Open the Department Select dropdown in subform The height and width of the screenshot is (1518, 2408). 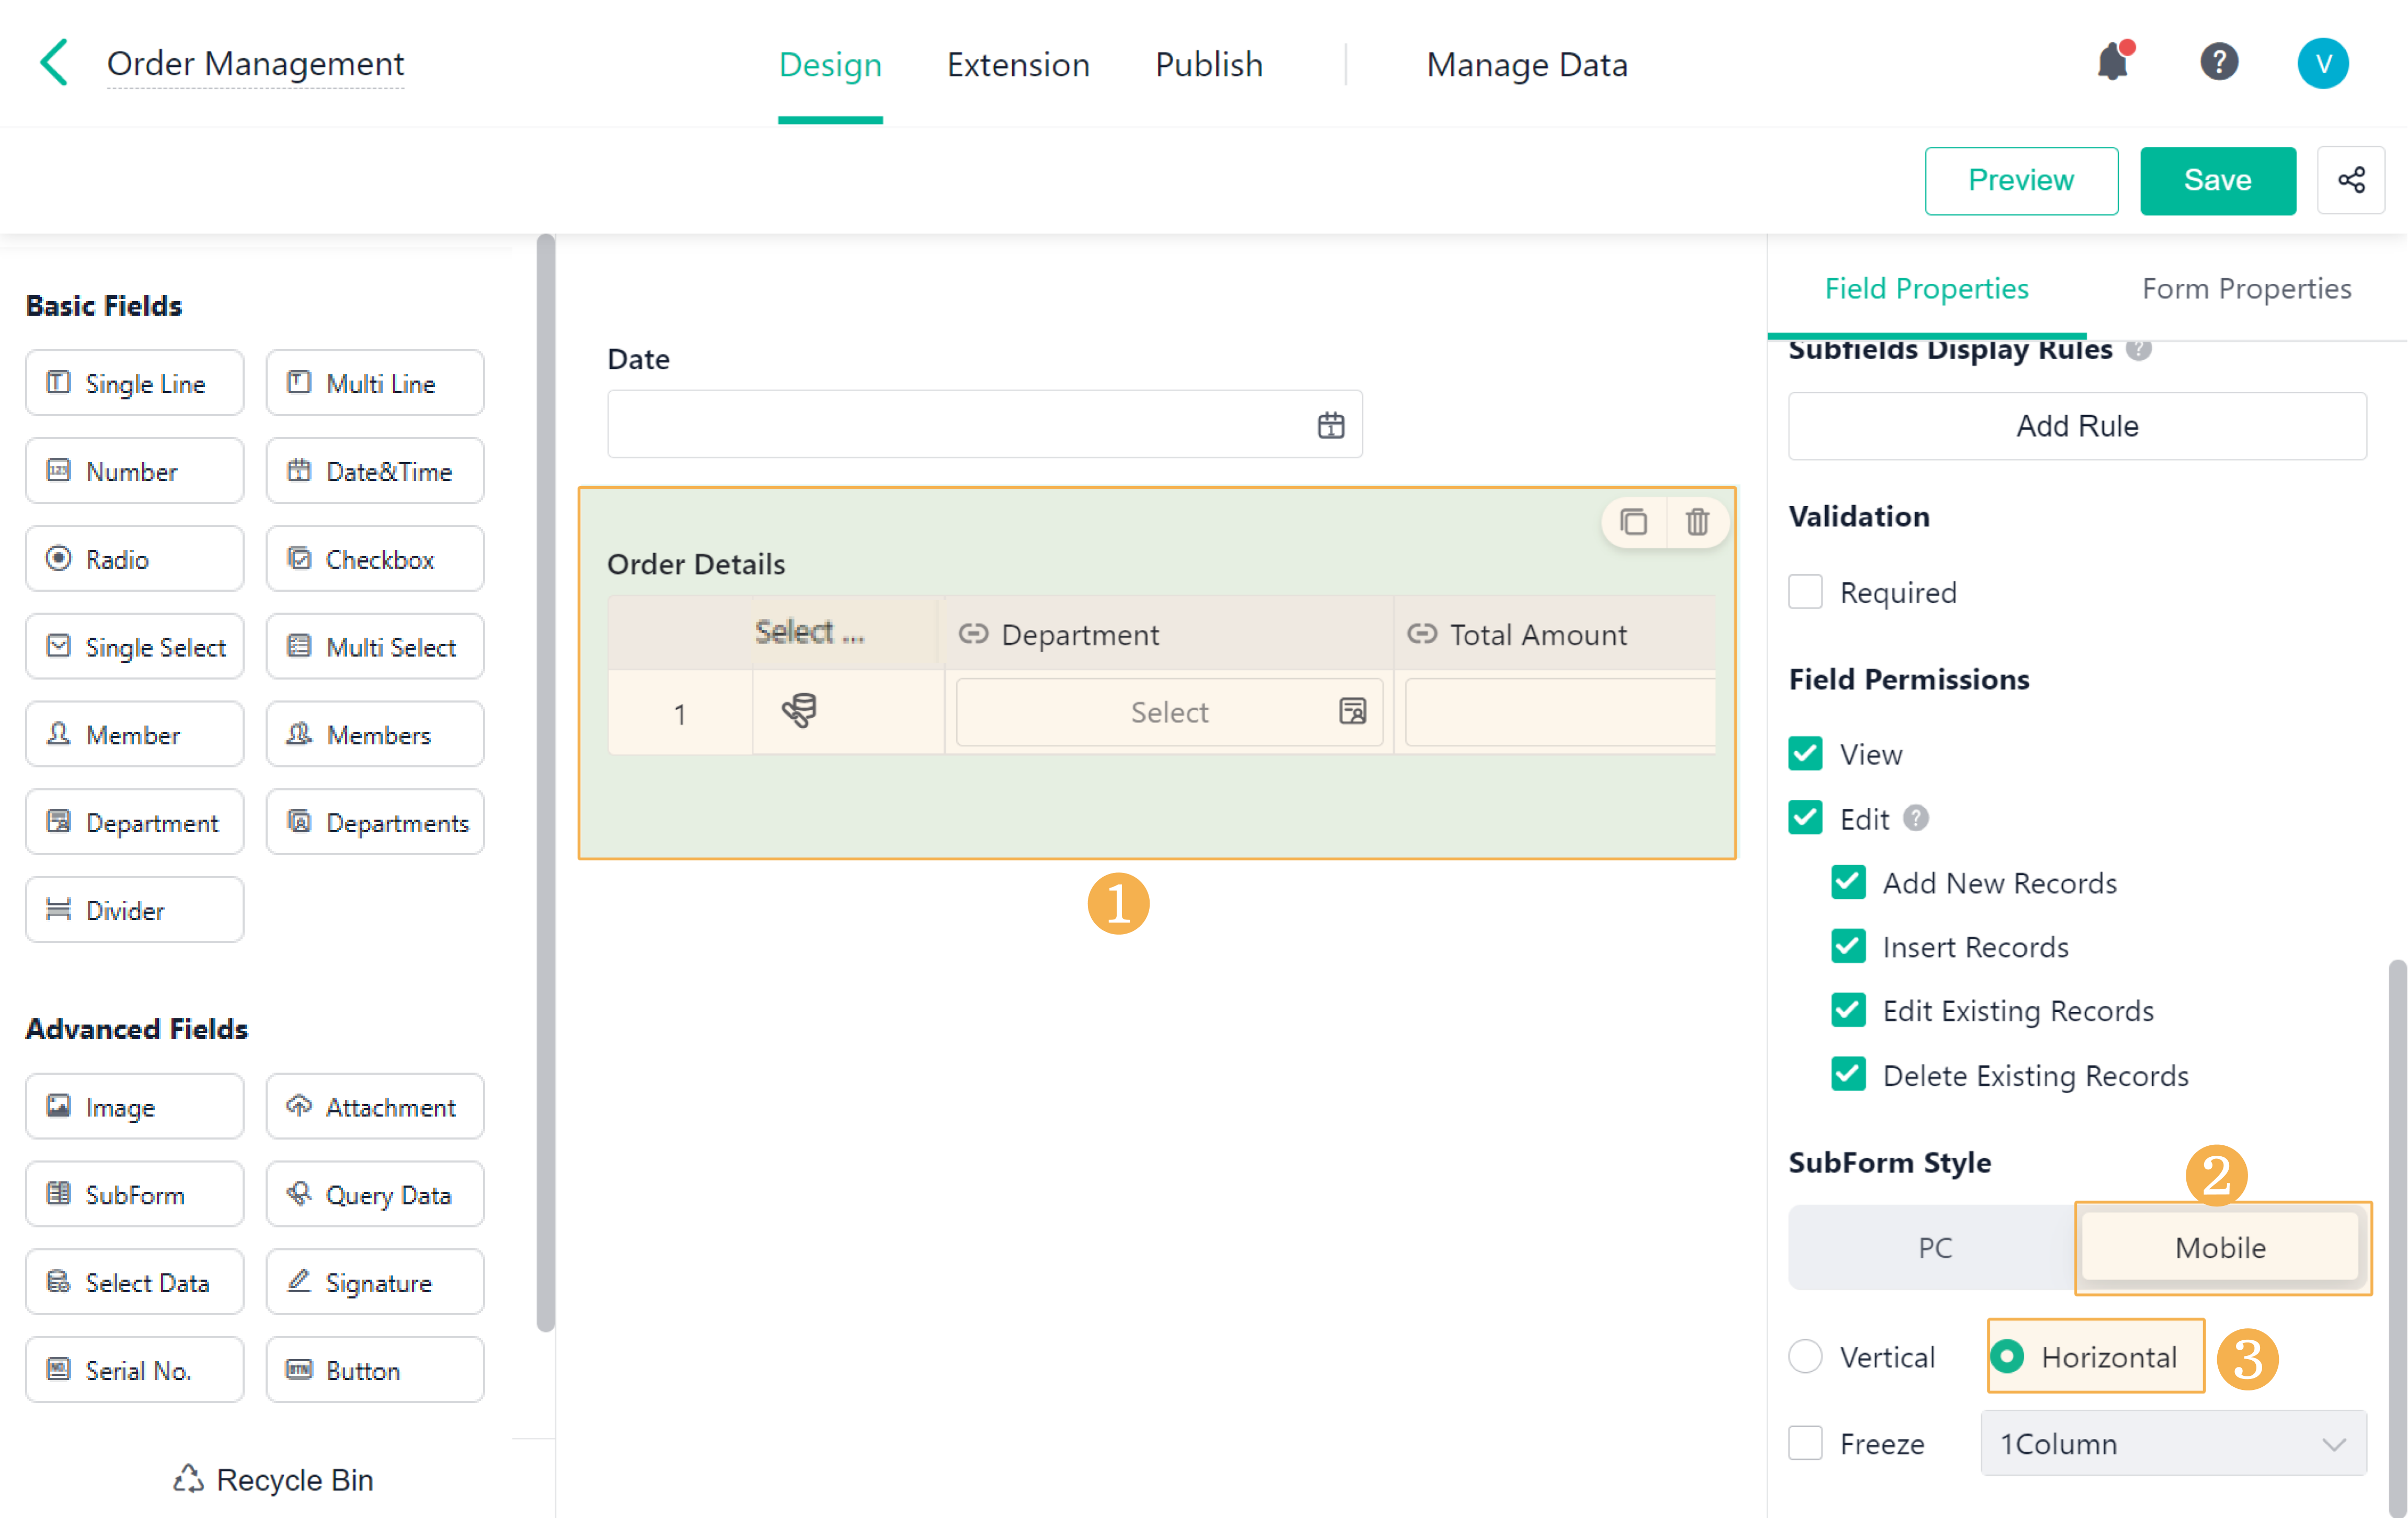pyautogui.click(x=1168, y=712)
